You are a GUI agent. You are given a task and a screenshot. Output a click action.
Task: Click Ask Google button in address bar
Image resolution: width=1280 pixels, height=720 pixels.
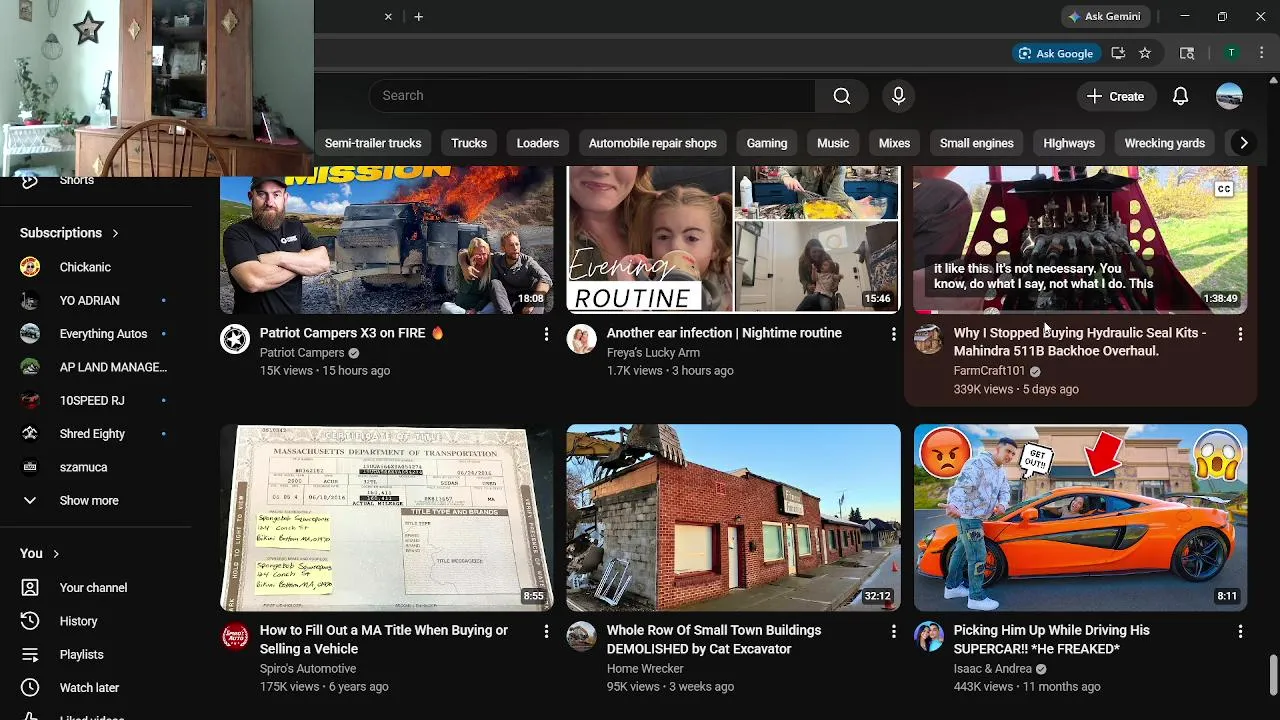tap(1056, 53)
